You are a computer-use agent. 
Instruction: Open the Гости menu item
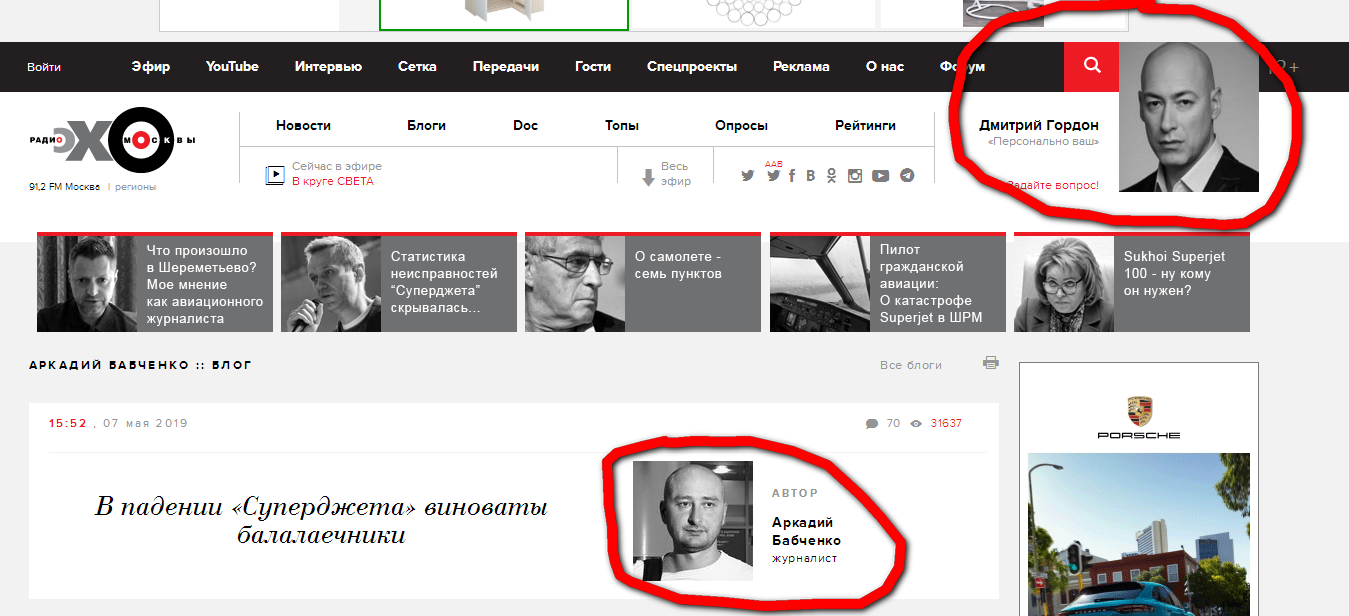click(x=593, y=67)
